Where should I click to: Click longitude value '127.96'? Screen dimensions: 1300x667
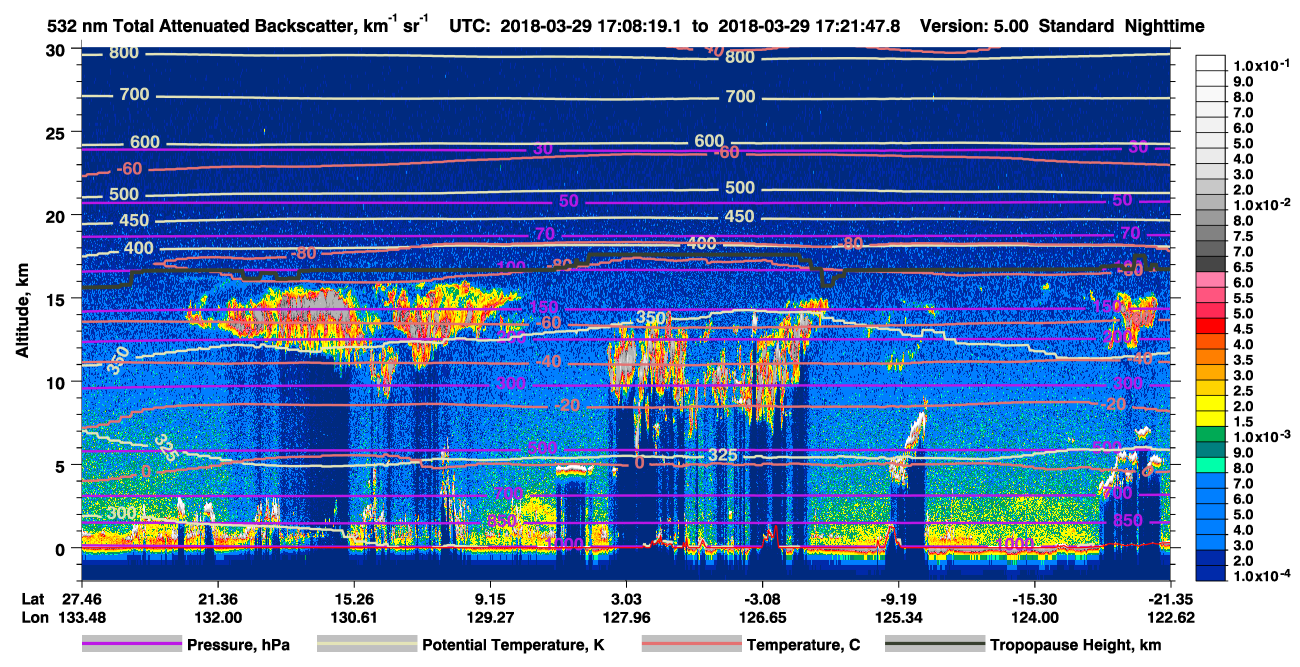point(626,617)
